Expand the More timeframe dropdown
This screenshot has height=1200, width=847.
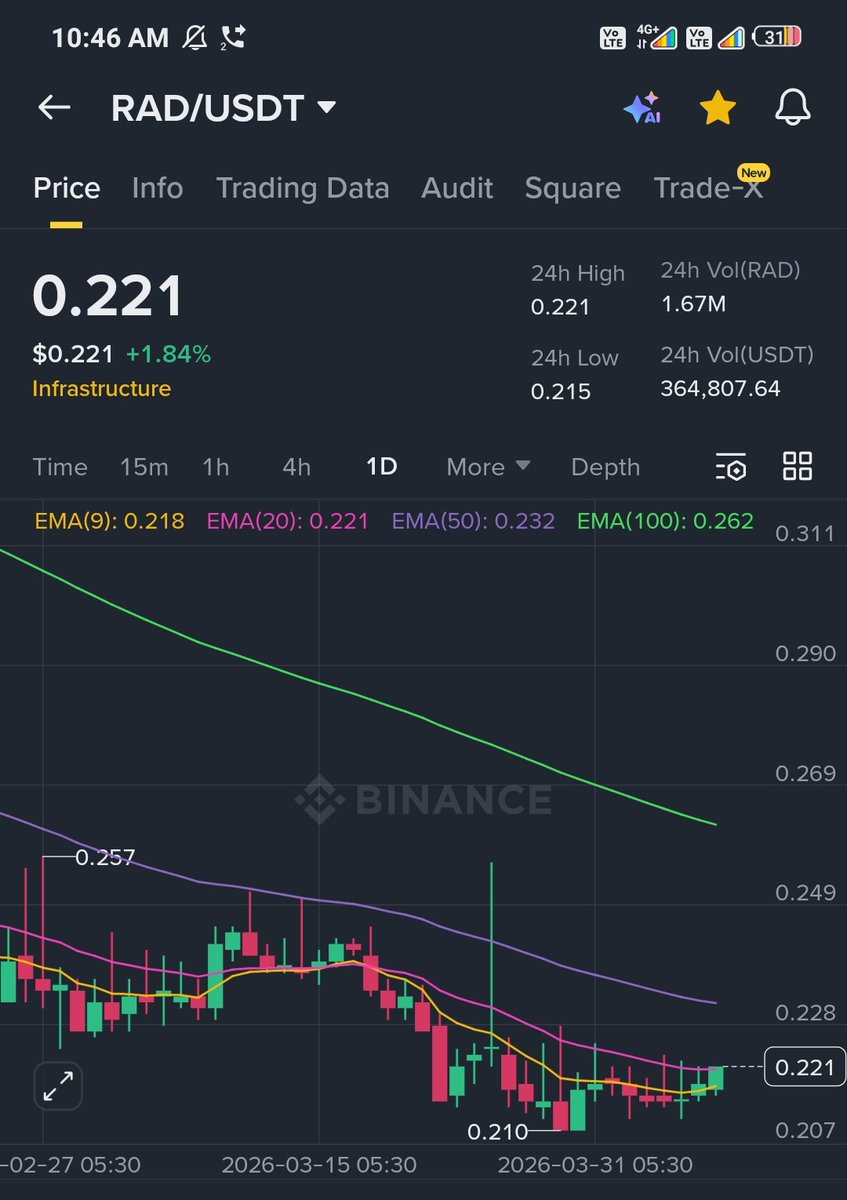coord(487,467)
